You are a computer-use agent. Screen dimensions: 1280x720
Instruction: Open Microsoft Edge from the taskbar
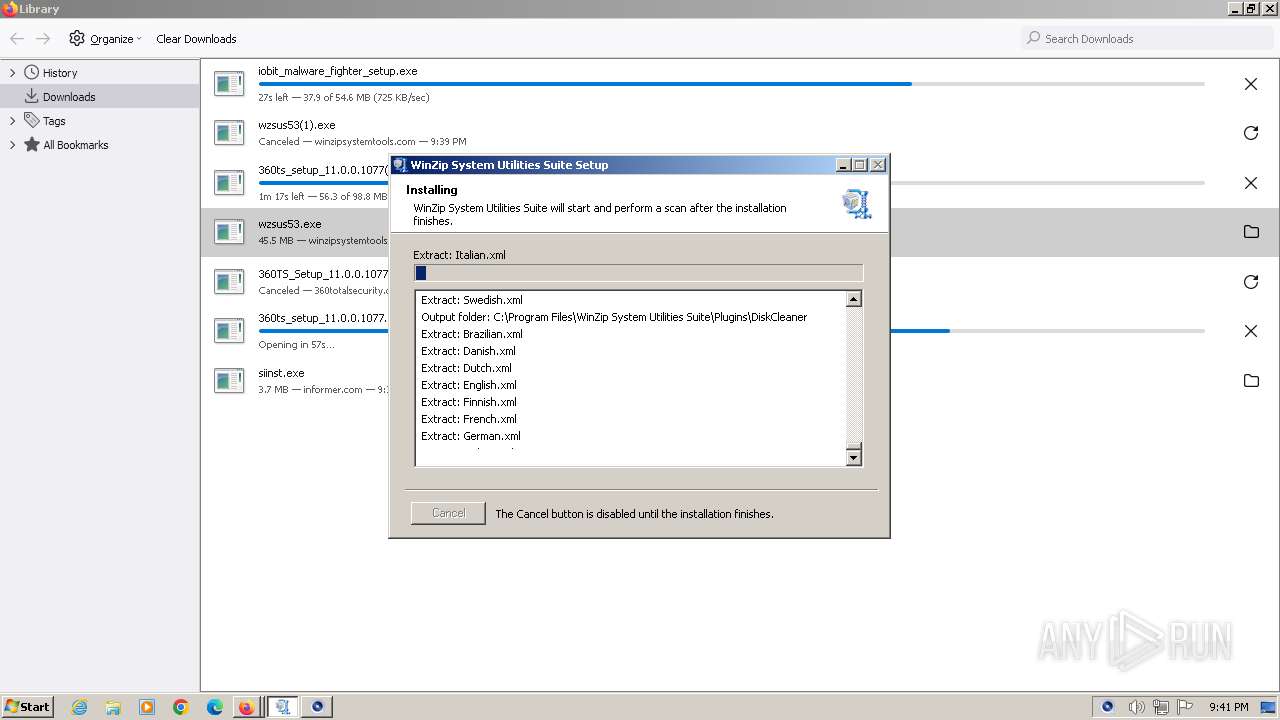tap(215, 707)
